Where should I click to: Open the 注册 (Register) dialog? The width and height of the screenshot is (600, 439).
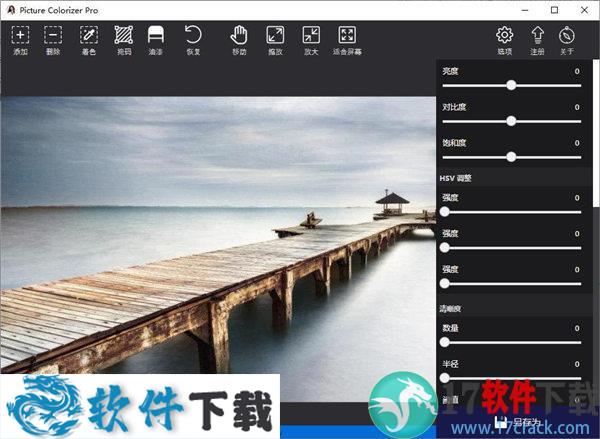point(537,36)
